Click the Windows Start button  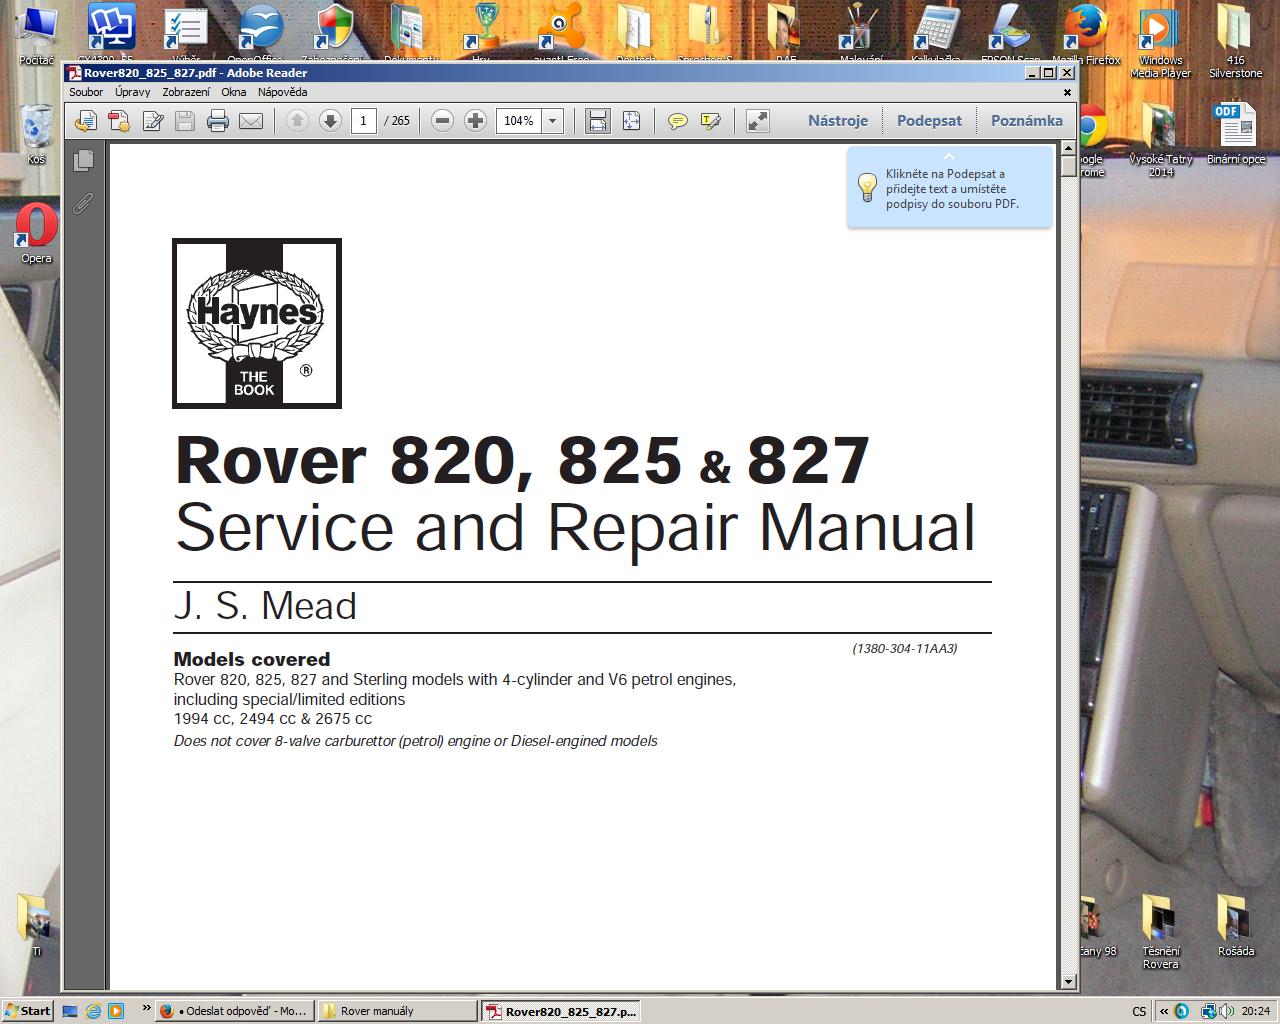(x=27, y=1011)
